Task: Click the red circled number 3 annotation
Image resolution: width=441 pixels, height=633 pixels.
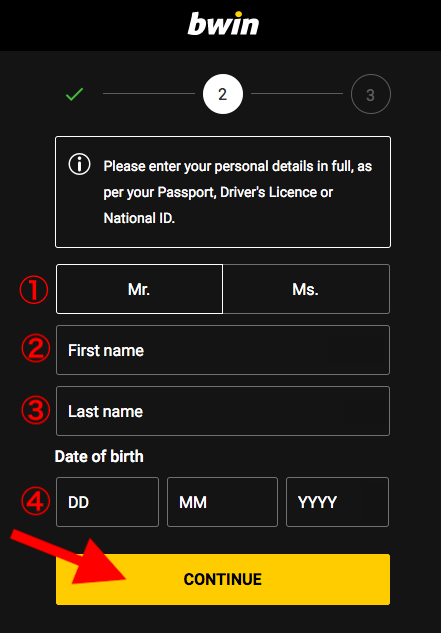Action: [x=36, y=410]
